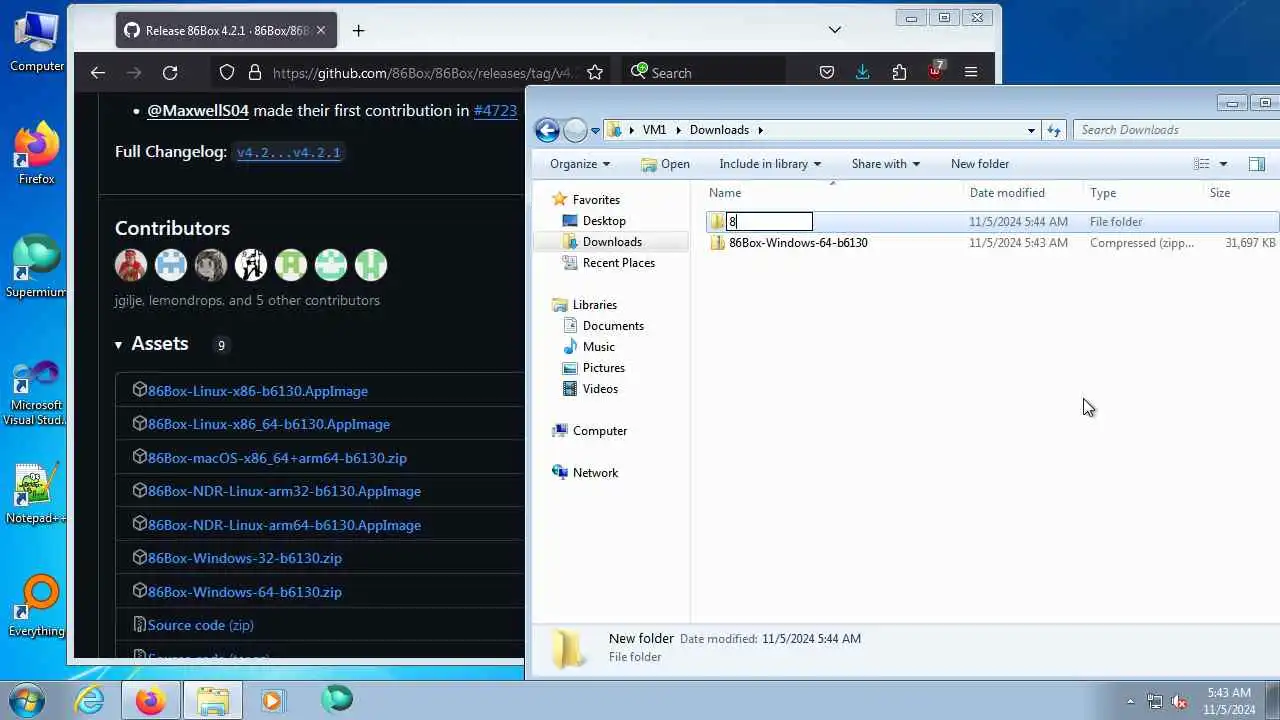Open the Share with dropdown

coord(885,164)
